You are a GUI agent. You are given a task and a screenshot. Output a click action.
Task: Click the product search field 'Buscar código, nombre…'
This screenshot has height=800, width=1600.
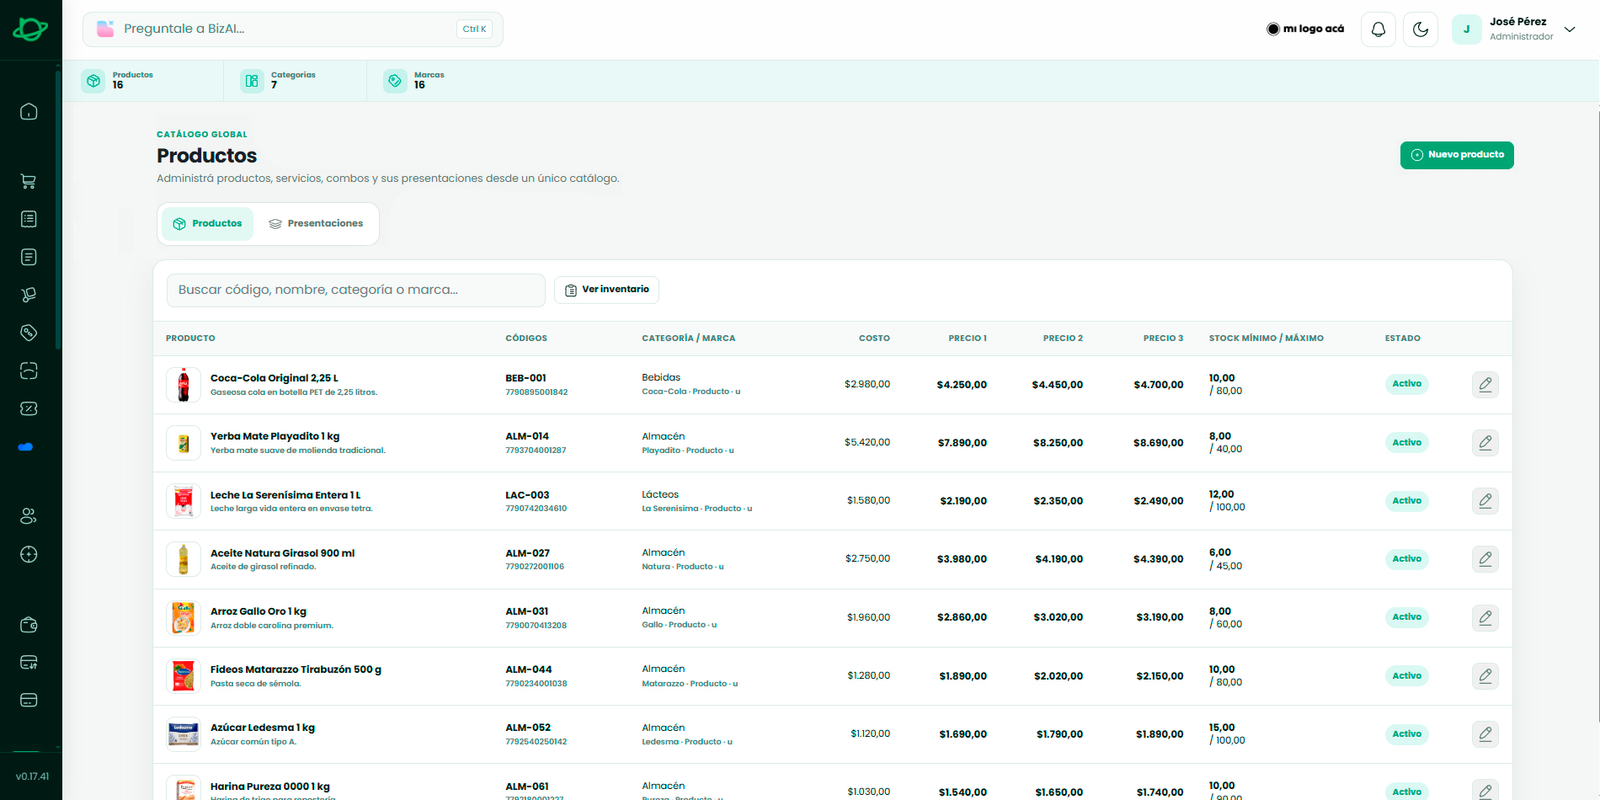356,290
